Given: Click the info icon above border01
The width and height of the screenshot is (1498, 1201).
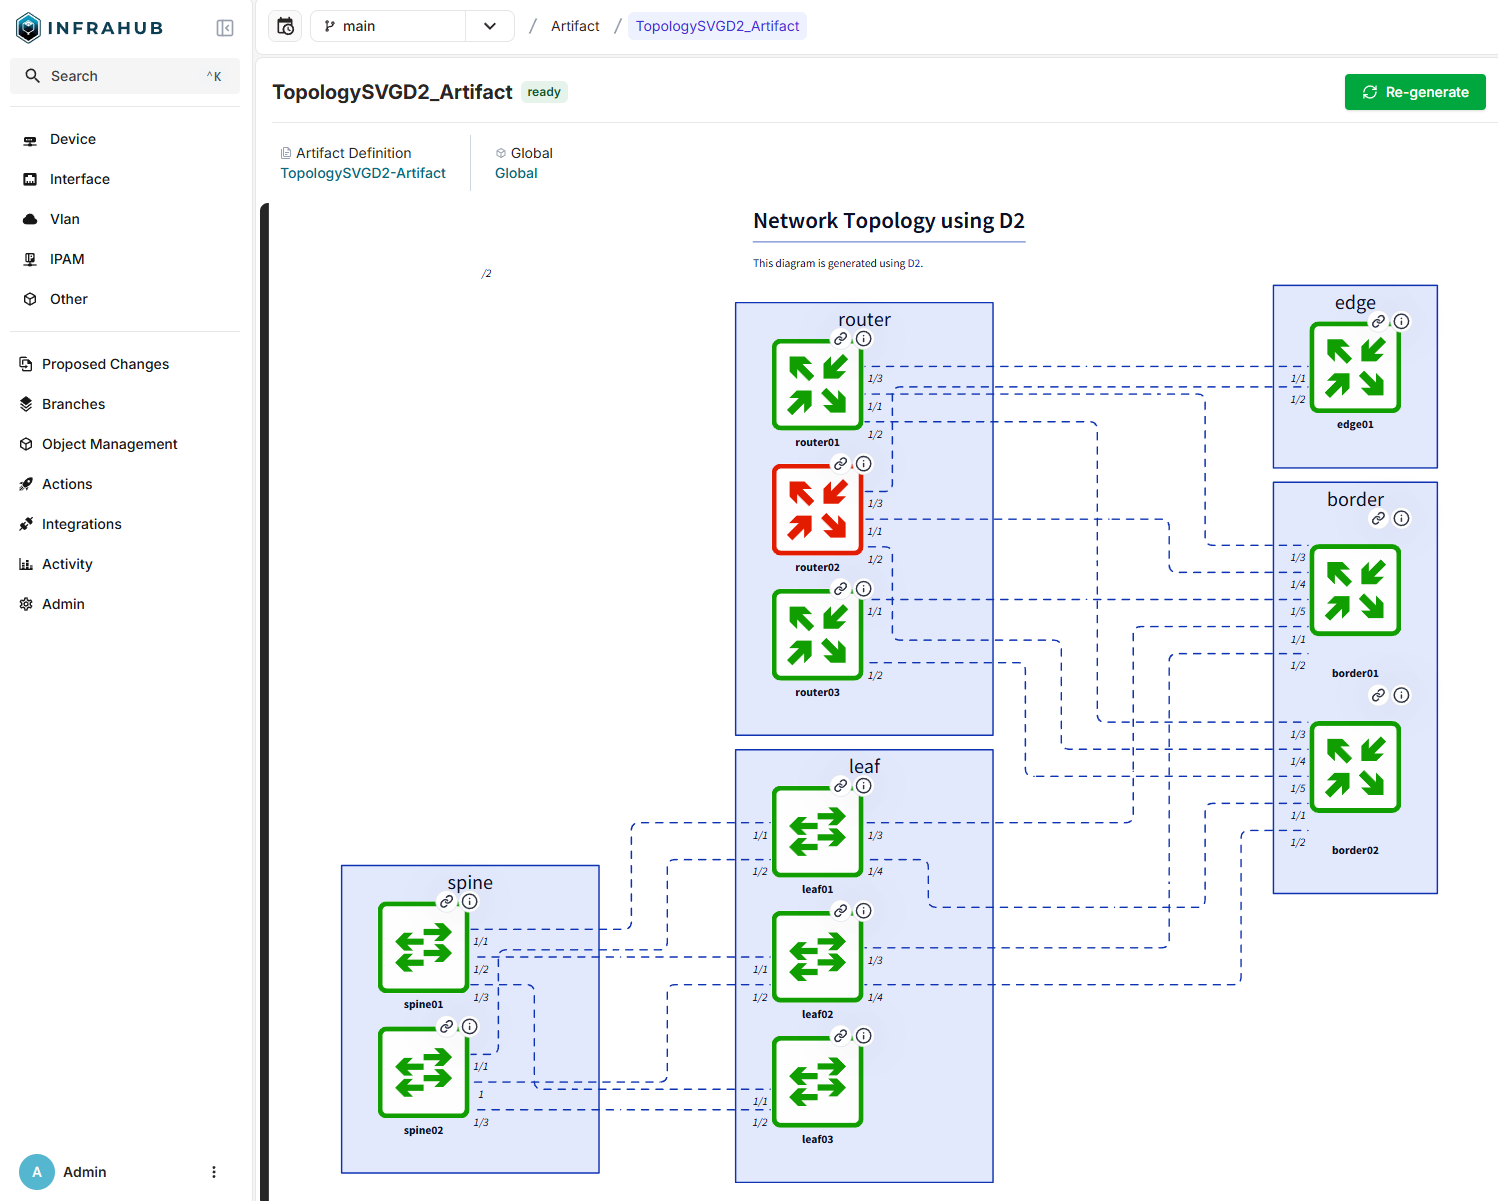Looking at the screenshot, I should click(x=1402, y=518).
